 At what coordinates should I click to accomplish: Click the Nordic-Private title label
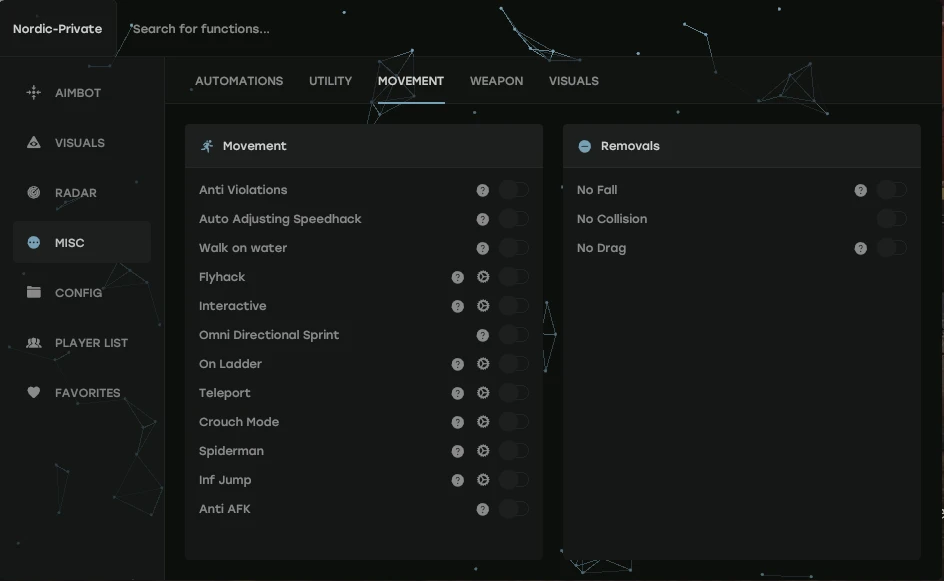click(58, 29)
